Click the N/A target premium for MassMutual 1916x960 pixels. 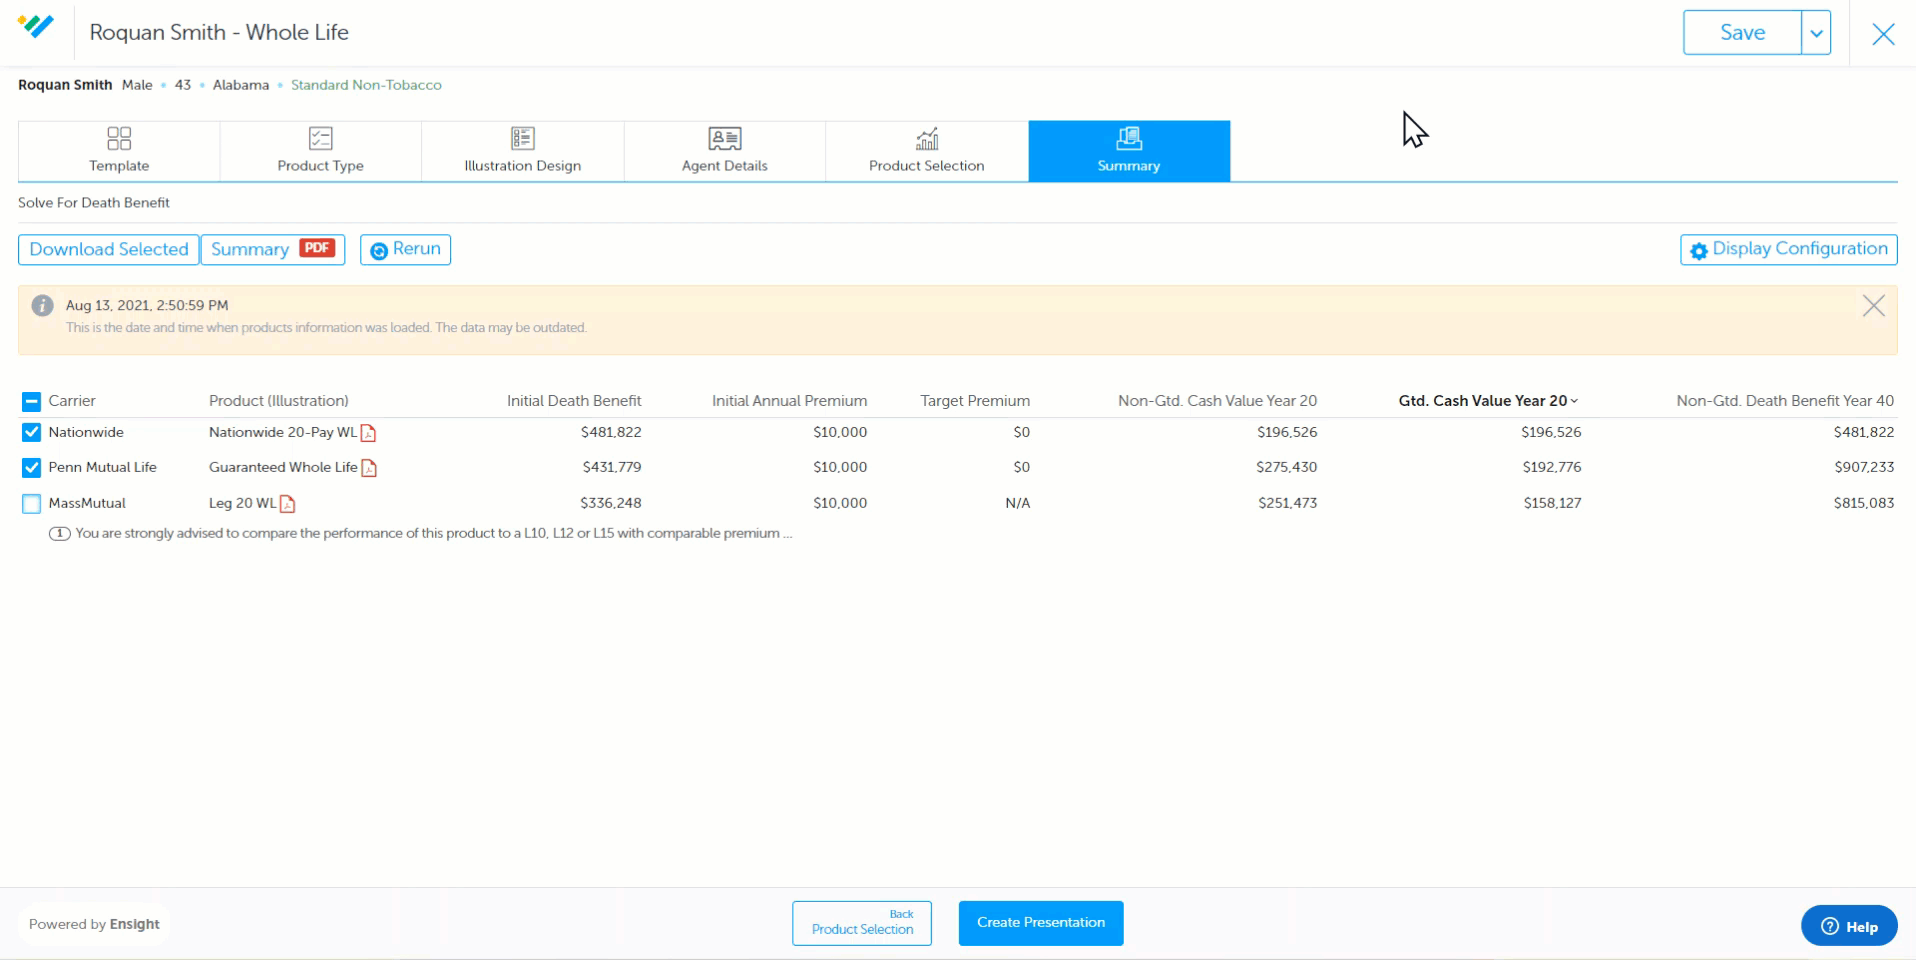pyautogui.click(x=1017, y=503)
